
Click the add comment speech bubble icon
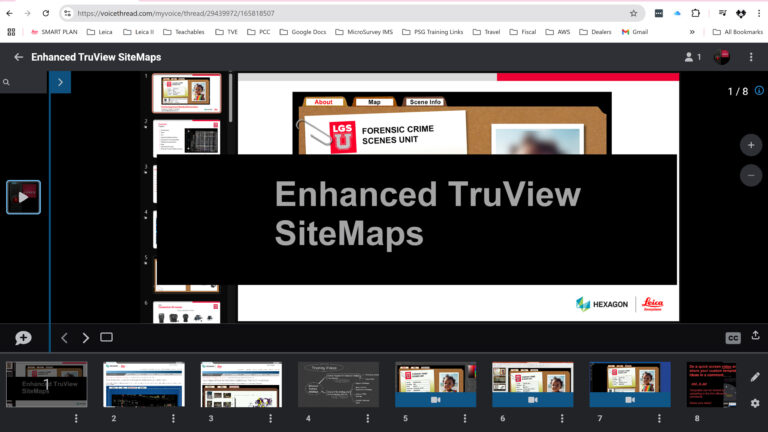coord(23,338)
